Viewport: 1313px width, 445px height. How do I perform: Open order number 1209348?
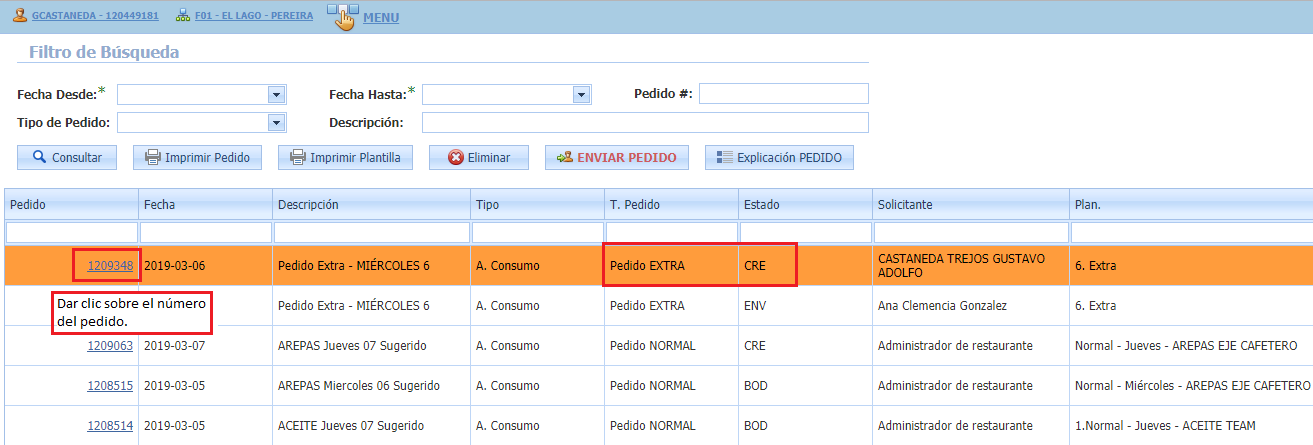point(110,266)
